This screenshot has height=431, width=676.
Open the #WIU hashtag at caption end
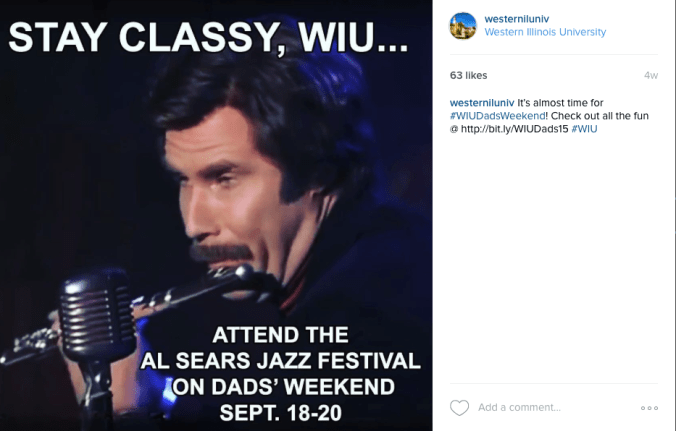(x=585, y=130)
